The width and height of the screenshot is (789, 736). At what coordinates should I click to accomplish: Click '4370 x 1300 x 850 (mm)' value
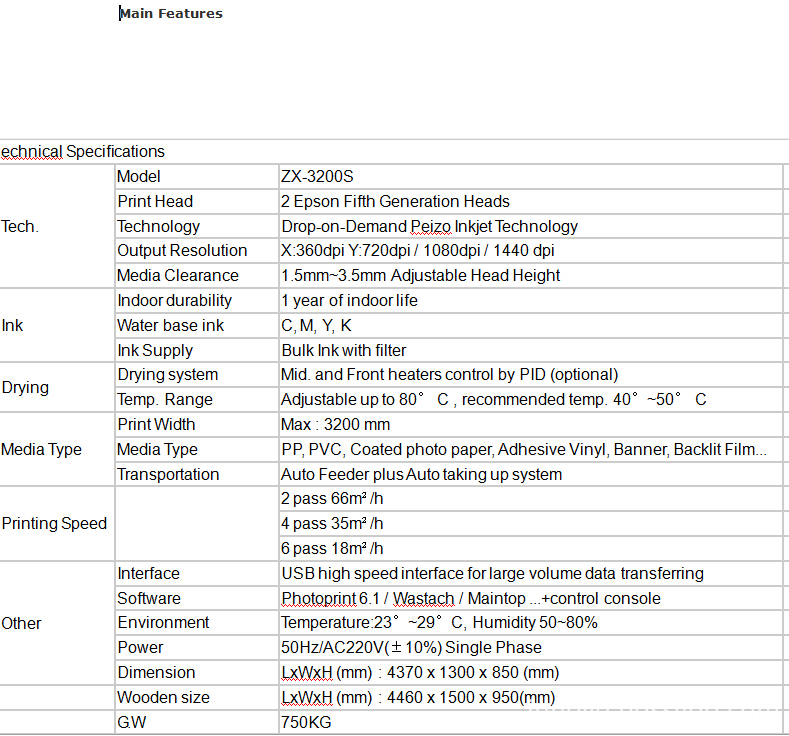coord(473,673)
